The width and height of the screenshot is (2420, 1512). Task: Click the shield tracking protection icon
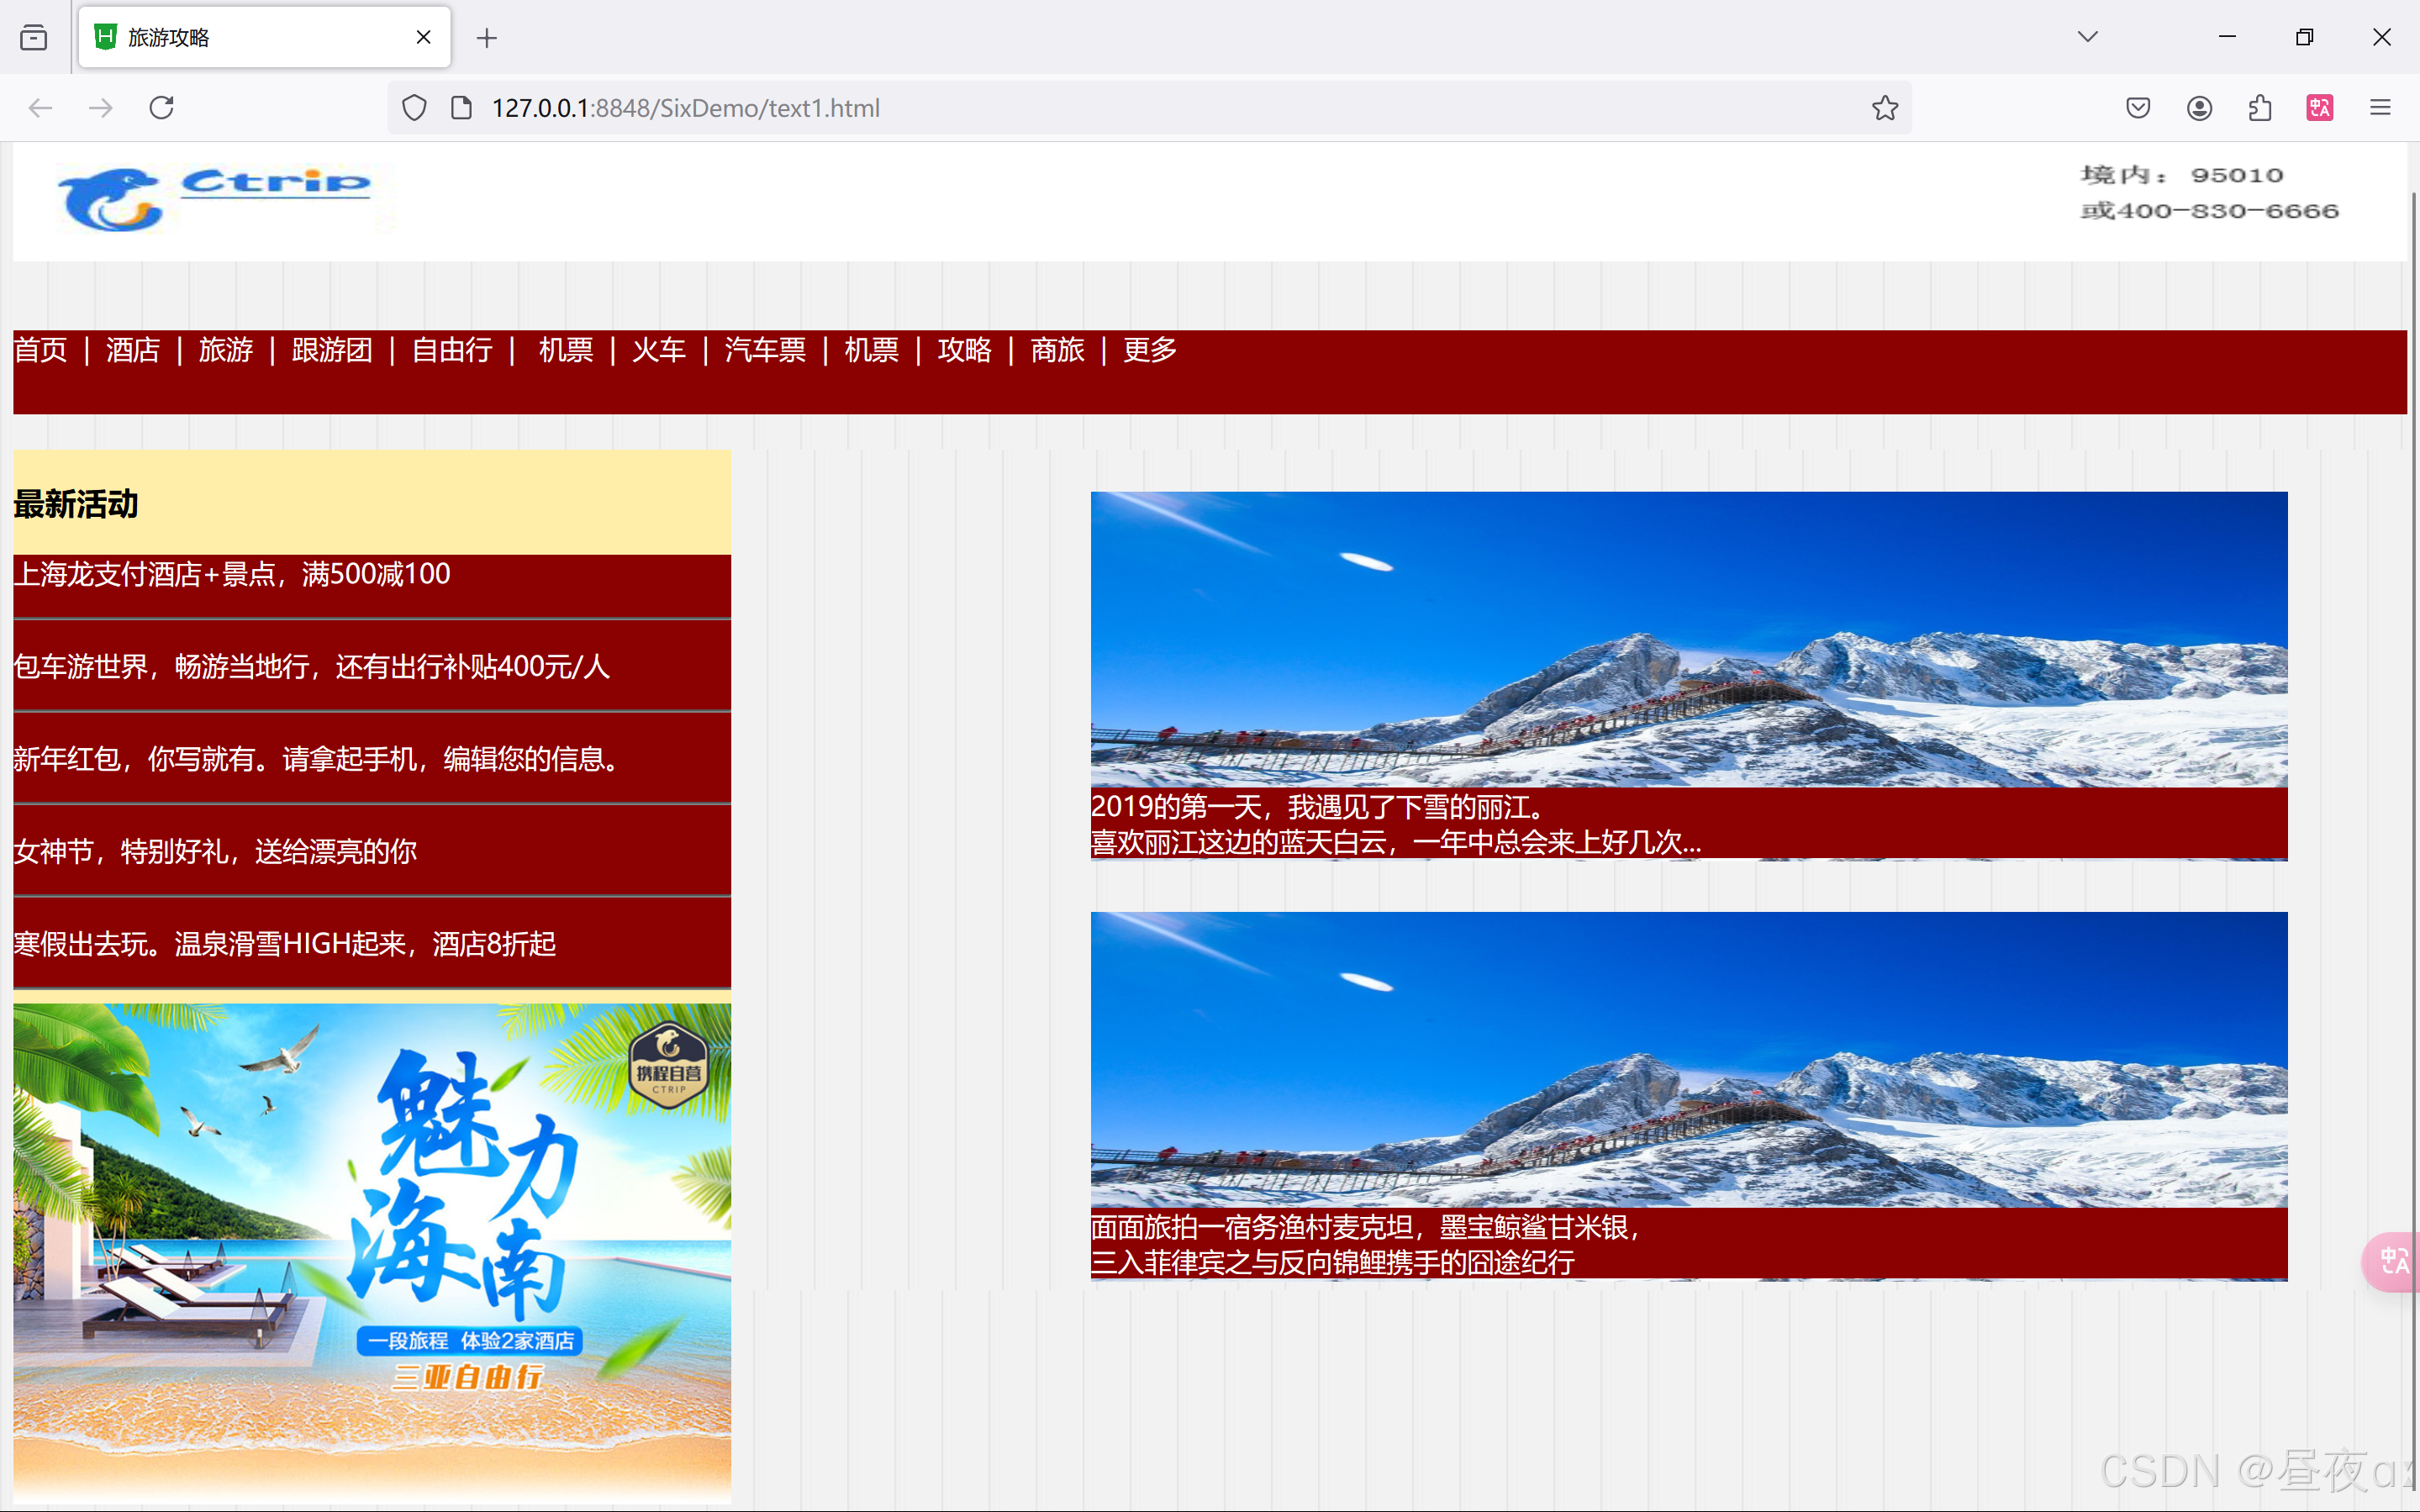point(414,108)
